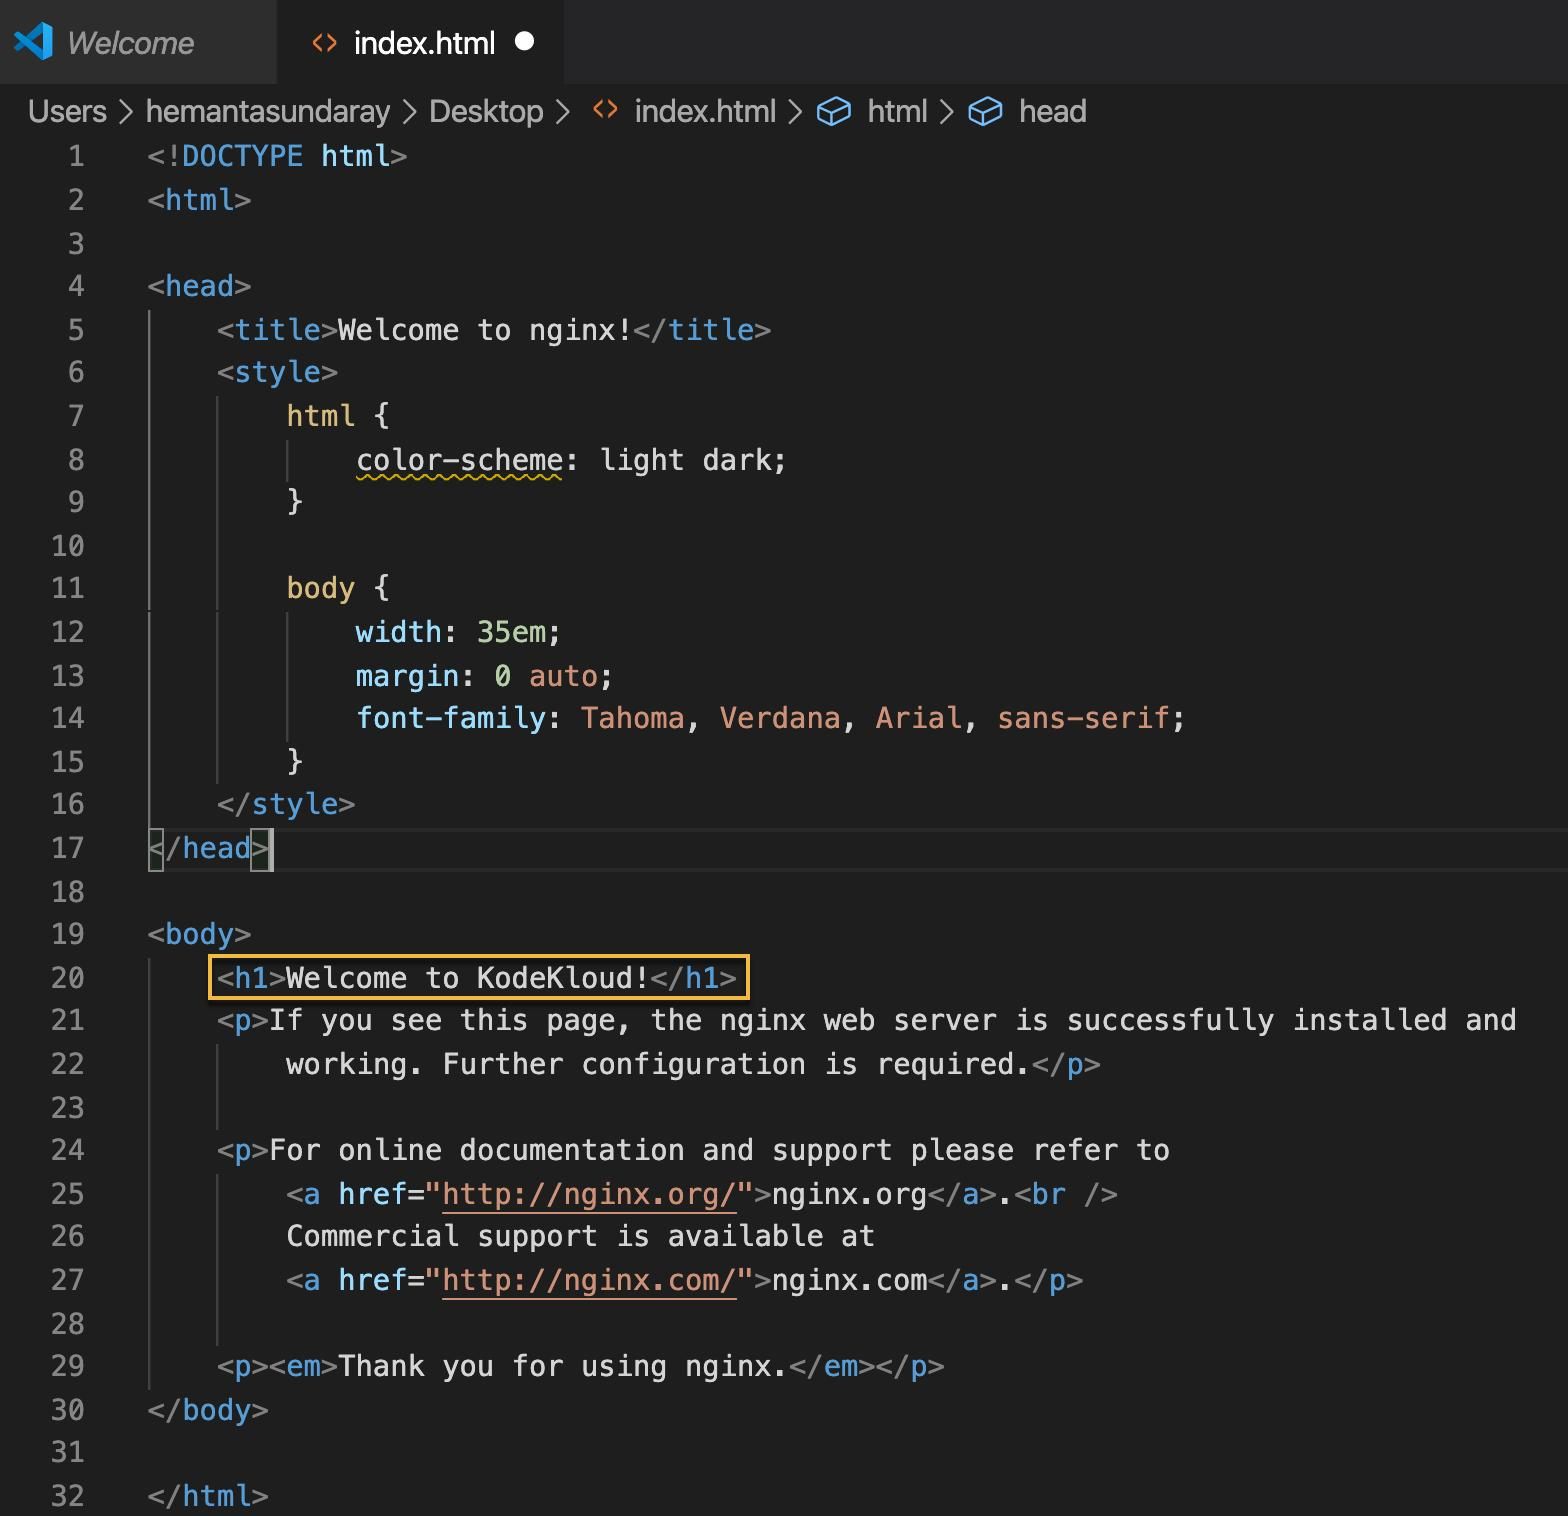Click the 'index.html' breadcrumb file name
The height and width of the screenshot is (1516, 1568).
point(705,111)
